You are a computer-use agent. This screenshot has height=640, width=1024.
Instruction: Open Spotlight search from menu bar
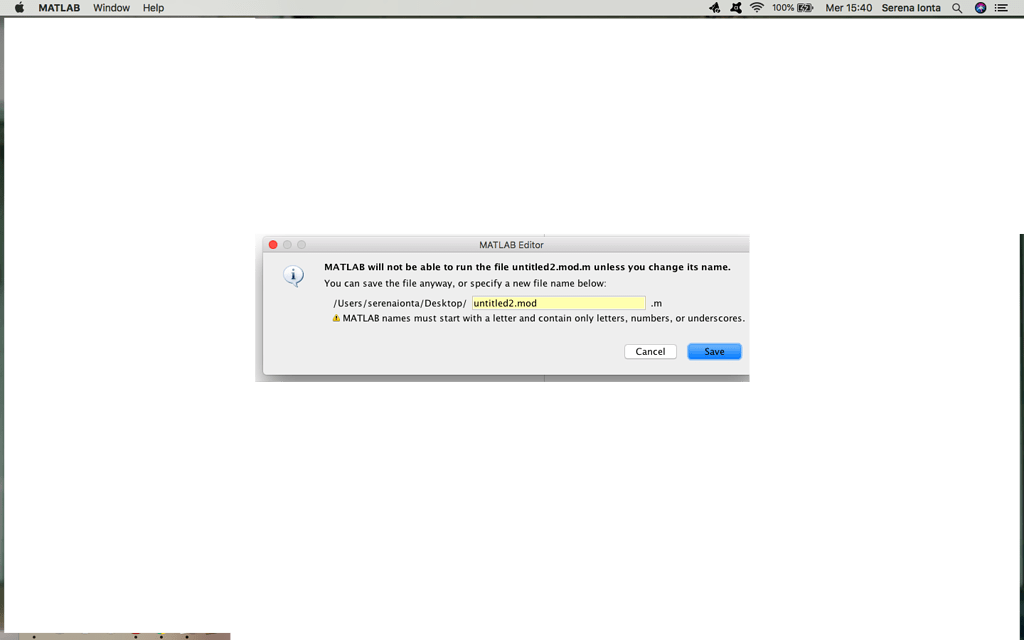pyautogui.click(x=955, y=8)
